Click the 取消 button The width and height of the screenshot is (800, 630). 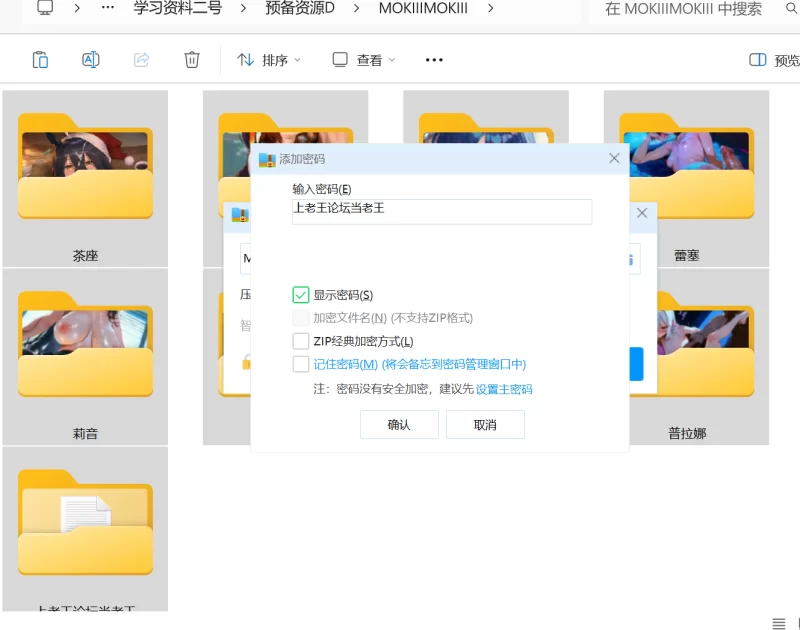click(x=485, y=424)
